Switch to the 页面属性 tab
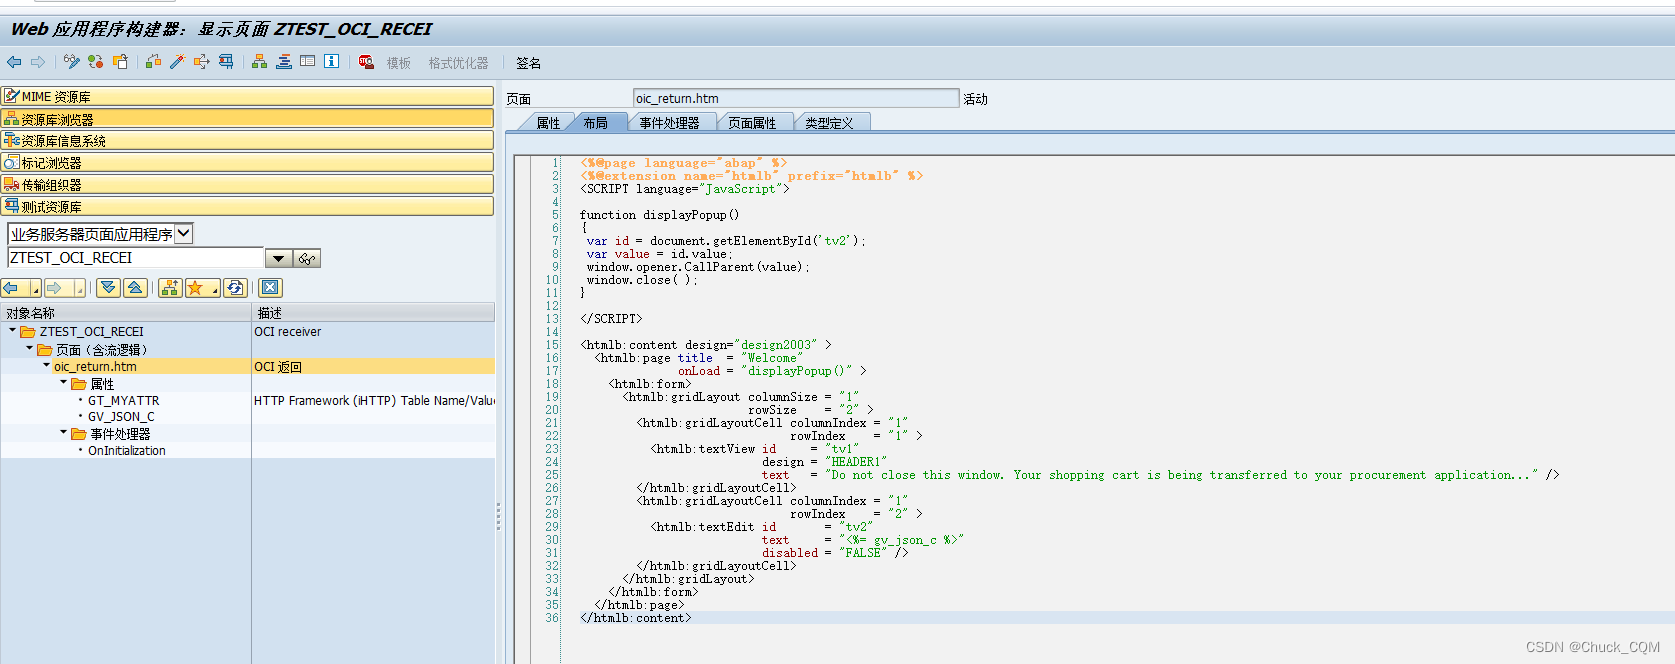The height and width of the screenshot is (664, 1675). pos(752,123)
